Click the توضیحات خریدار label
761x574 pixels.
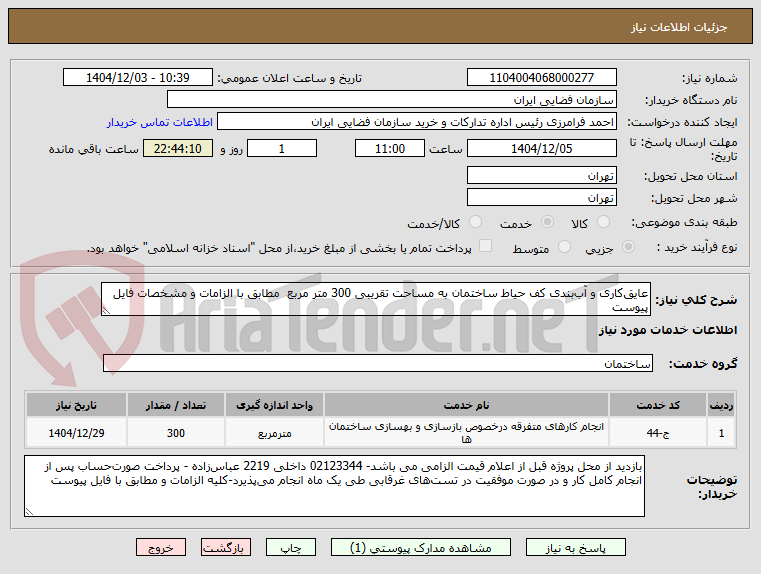(711, 487)
